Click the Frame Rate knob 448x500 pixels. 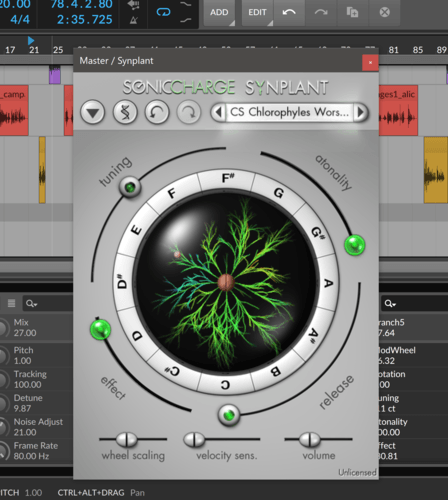(x=3, y=451)
